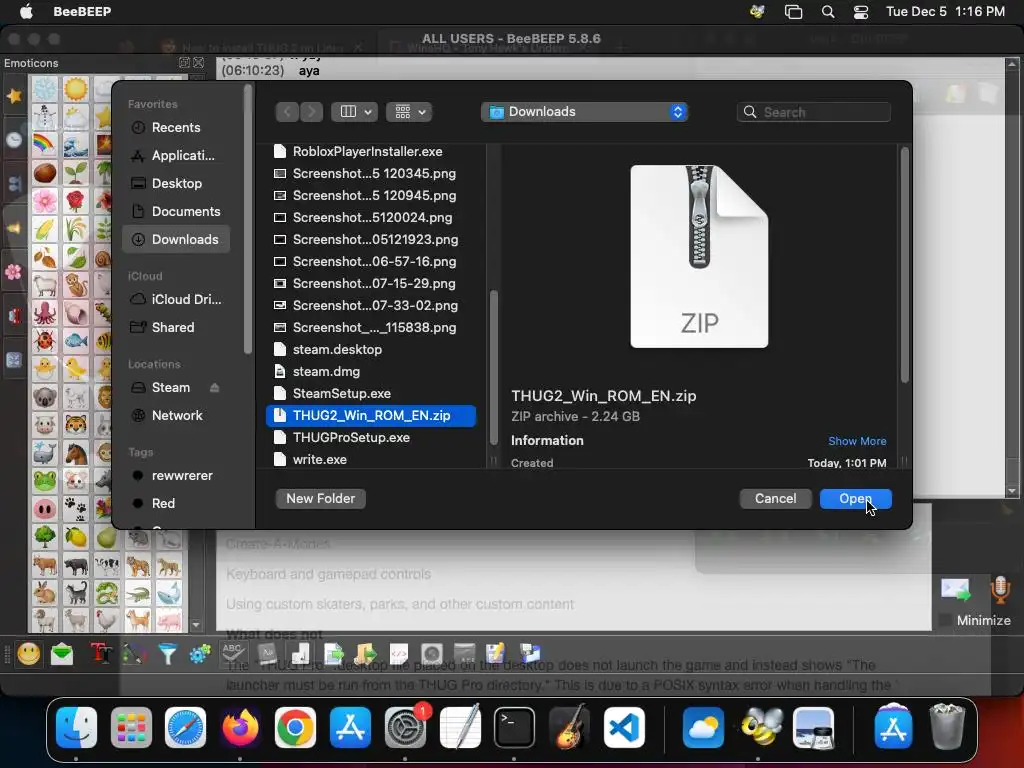Select Documents in the sidebar
The height and width of the screenshot is (768, 1024).
176,212
